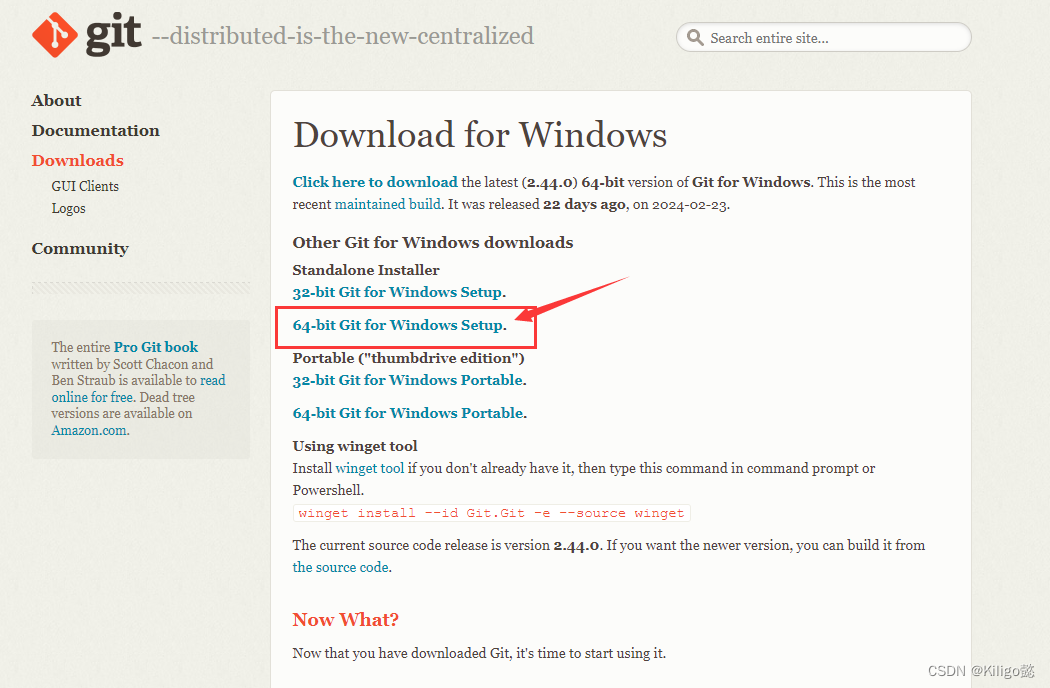Click the tagline '--distributed-is-the-new-centralized'
1050x688 pixels.
click(x=343, y=36)
